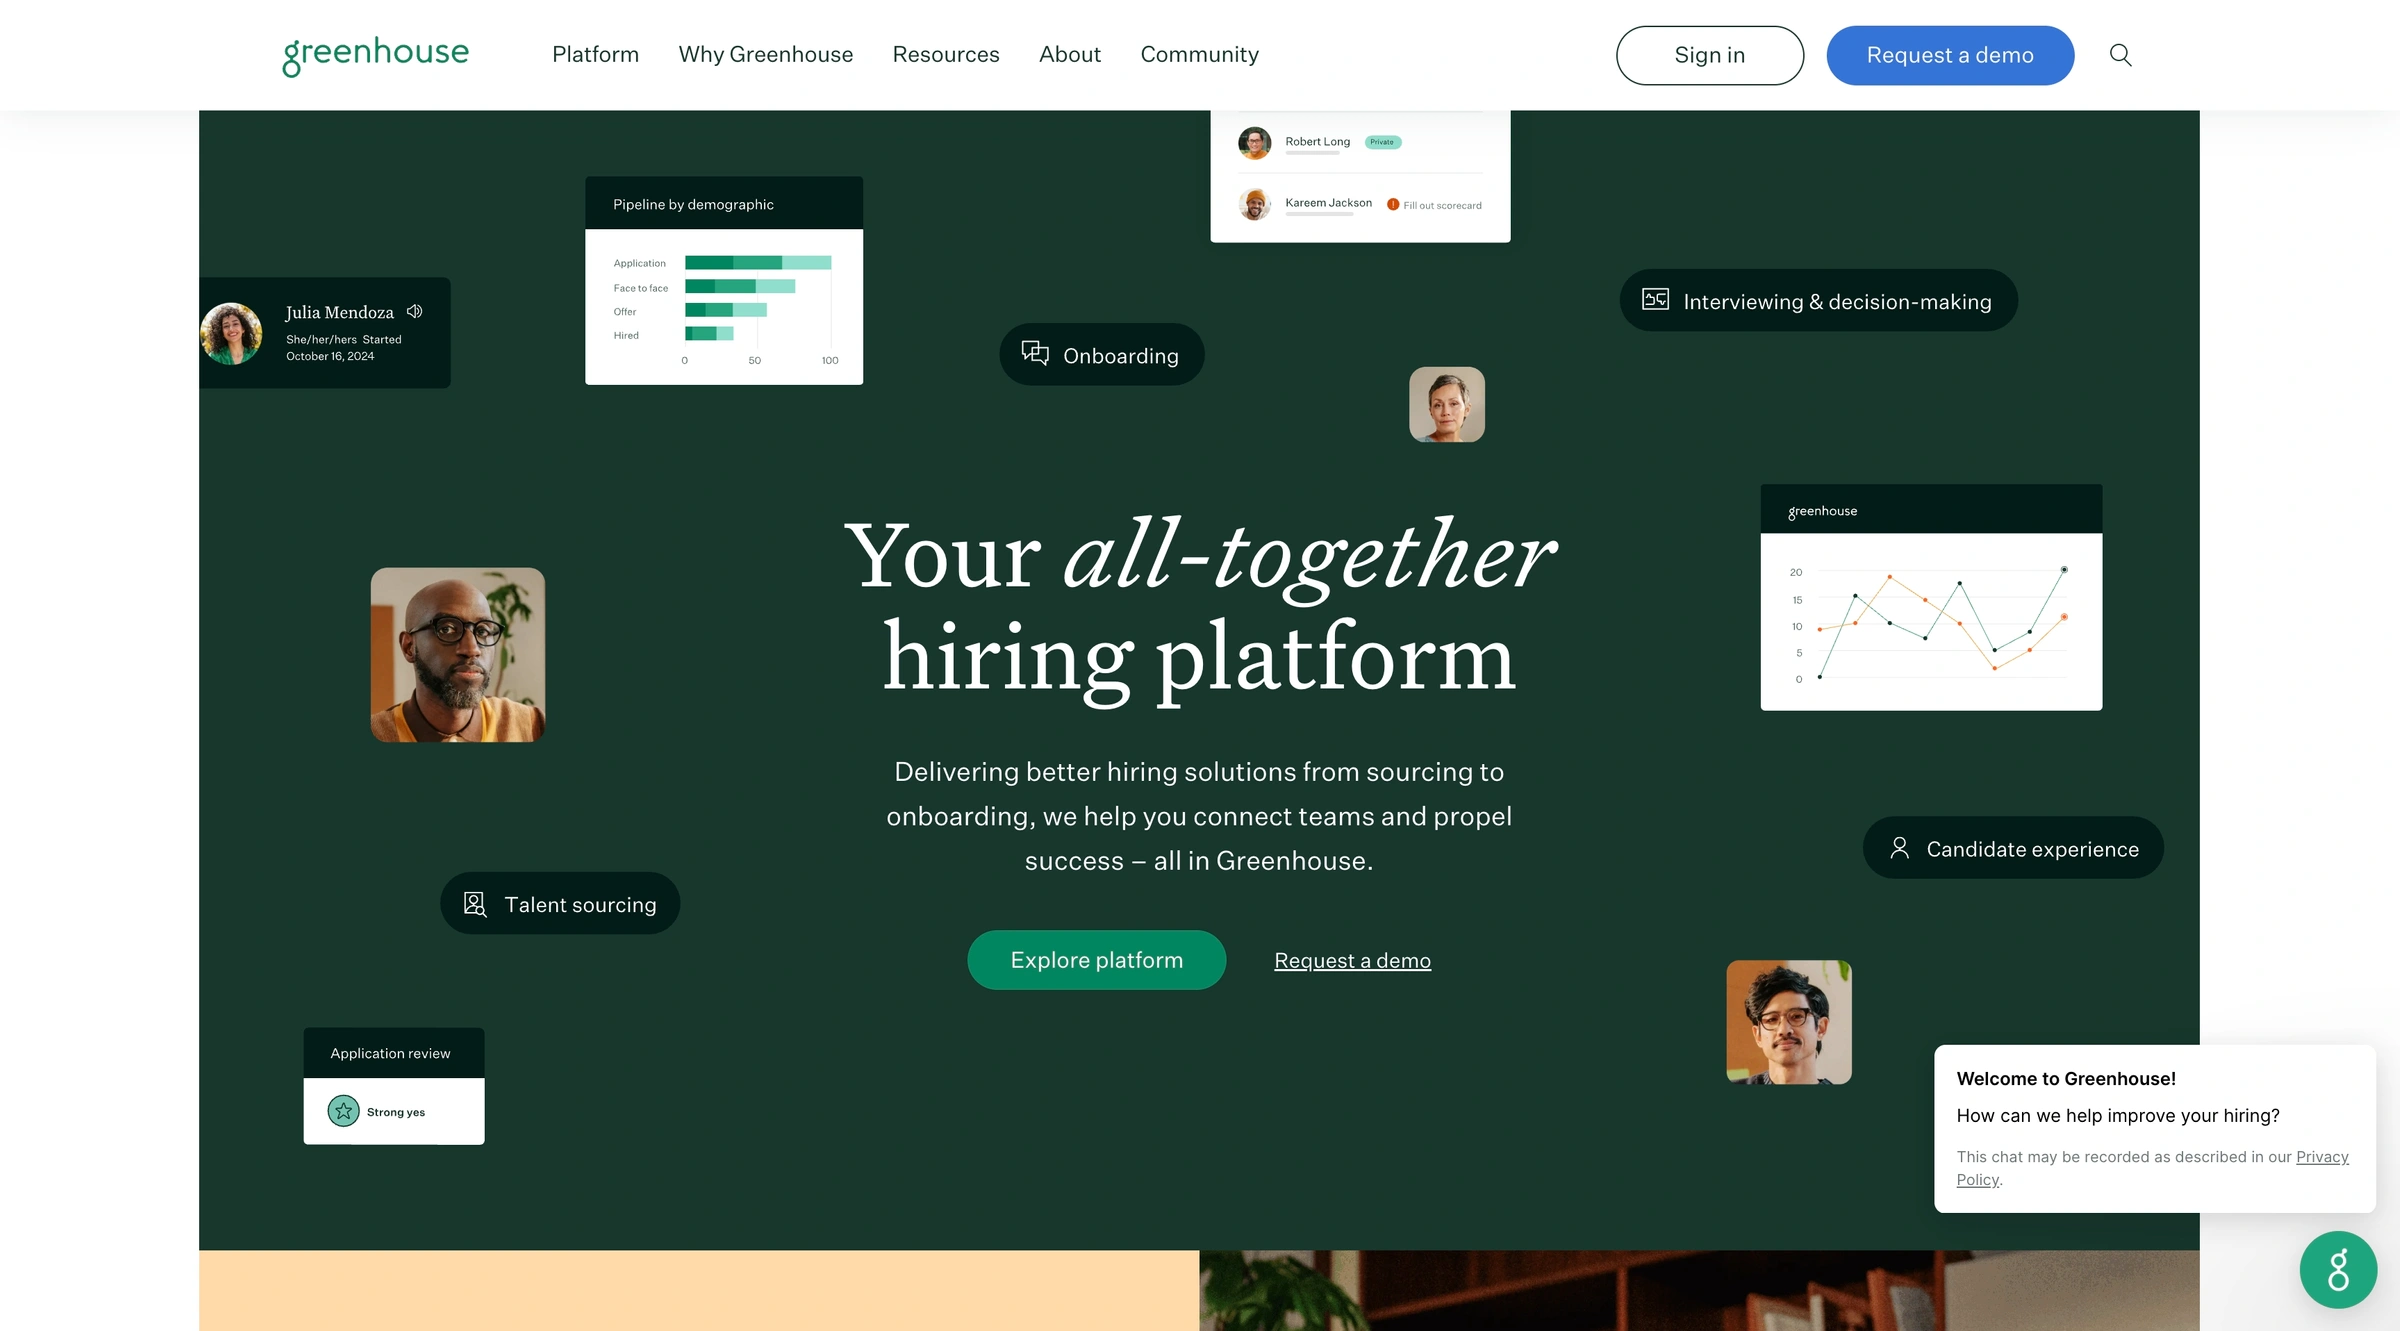Select the Robert Long private toggle
The height and width of the screenshot is (1331, 2400).
coord(1381,141)
